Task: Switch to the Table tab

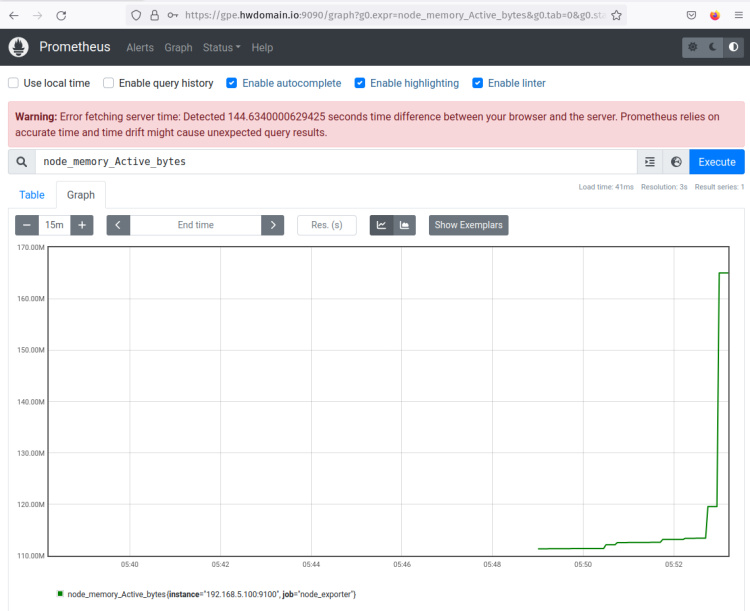Action: [x=32, y=195]
